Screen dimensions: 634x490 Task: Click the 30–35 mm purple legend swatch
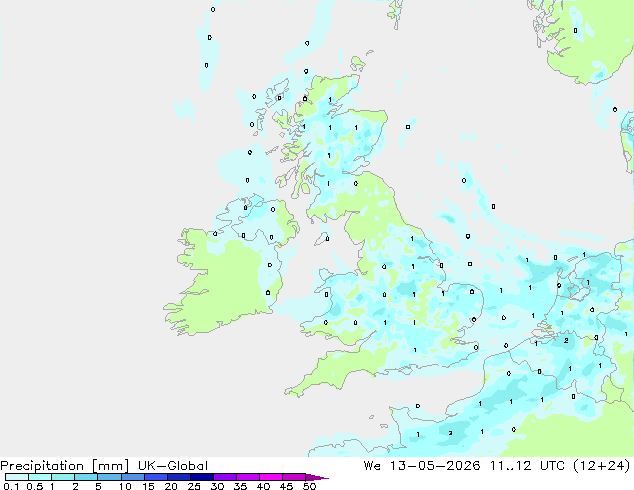225,477
